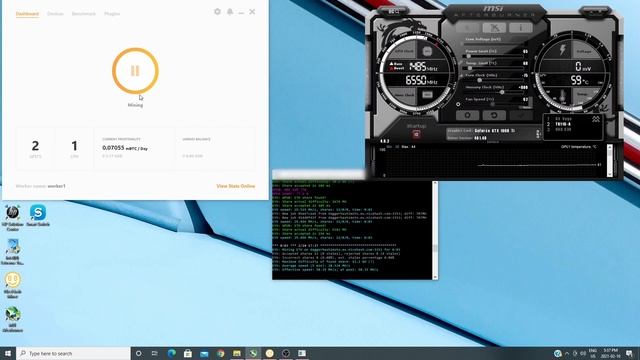The height and width of the screenshot is (360, 640).
Task: Switch to the Plugins tab in NiceHash
Action: pyautogui.click(x=112, y=13)
